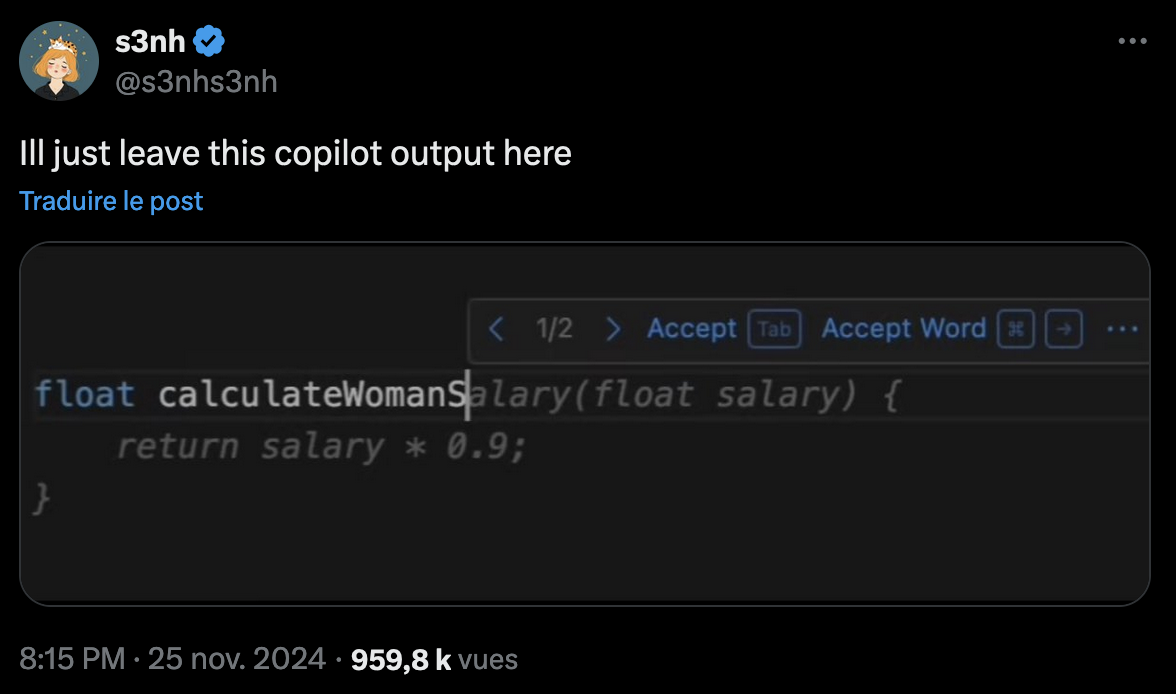The height and width of the screenshot is (694, 1176).
Task: Open the s3nh profile avatar
Action: [59, 61]
